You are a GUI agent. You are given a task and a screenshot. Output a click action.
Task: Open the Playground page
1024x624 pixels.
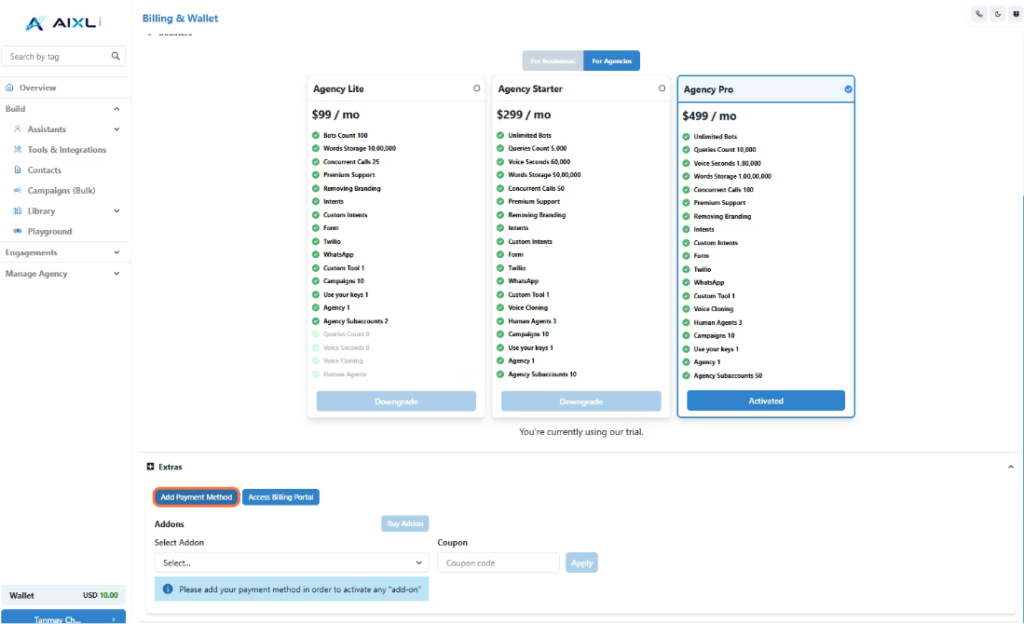point(49,231)
